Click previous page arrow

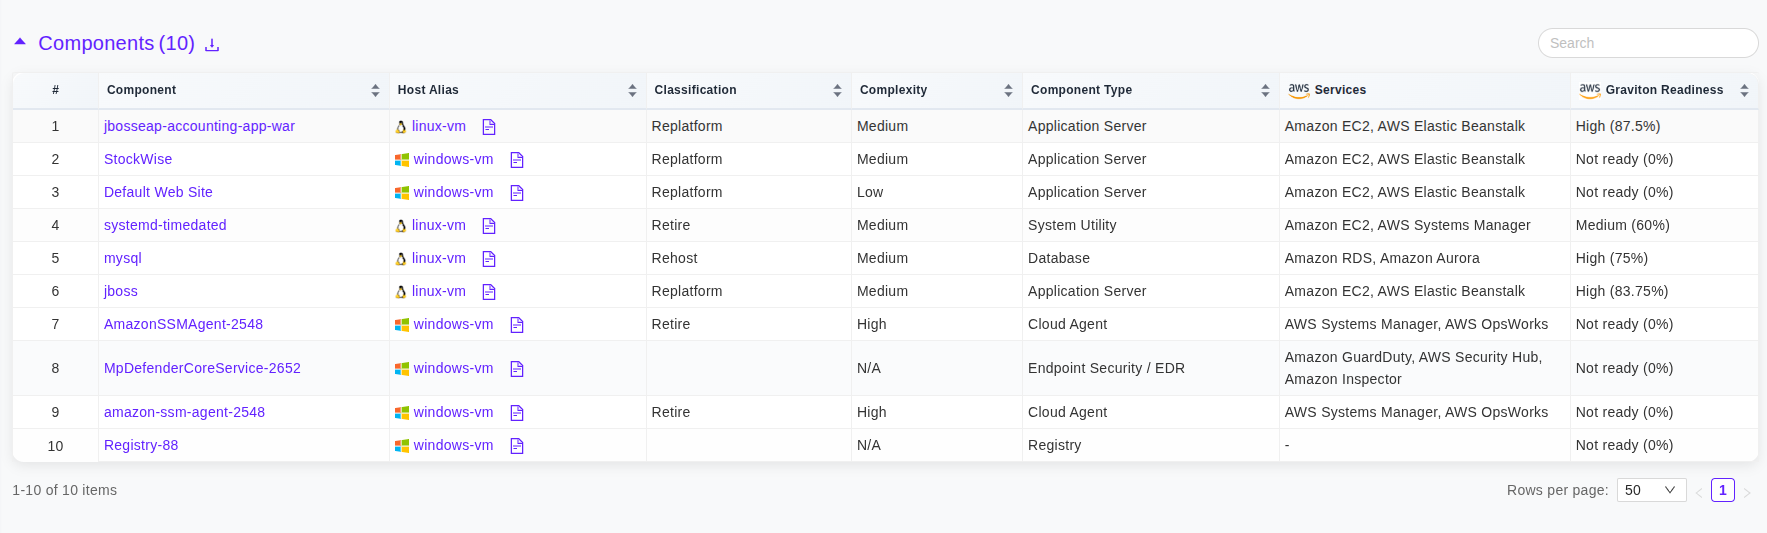point(1698,491)
